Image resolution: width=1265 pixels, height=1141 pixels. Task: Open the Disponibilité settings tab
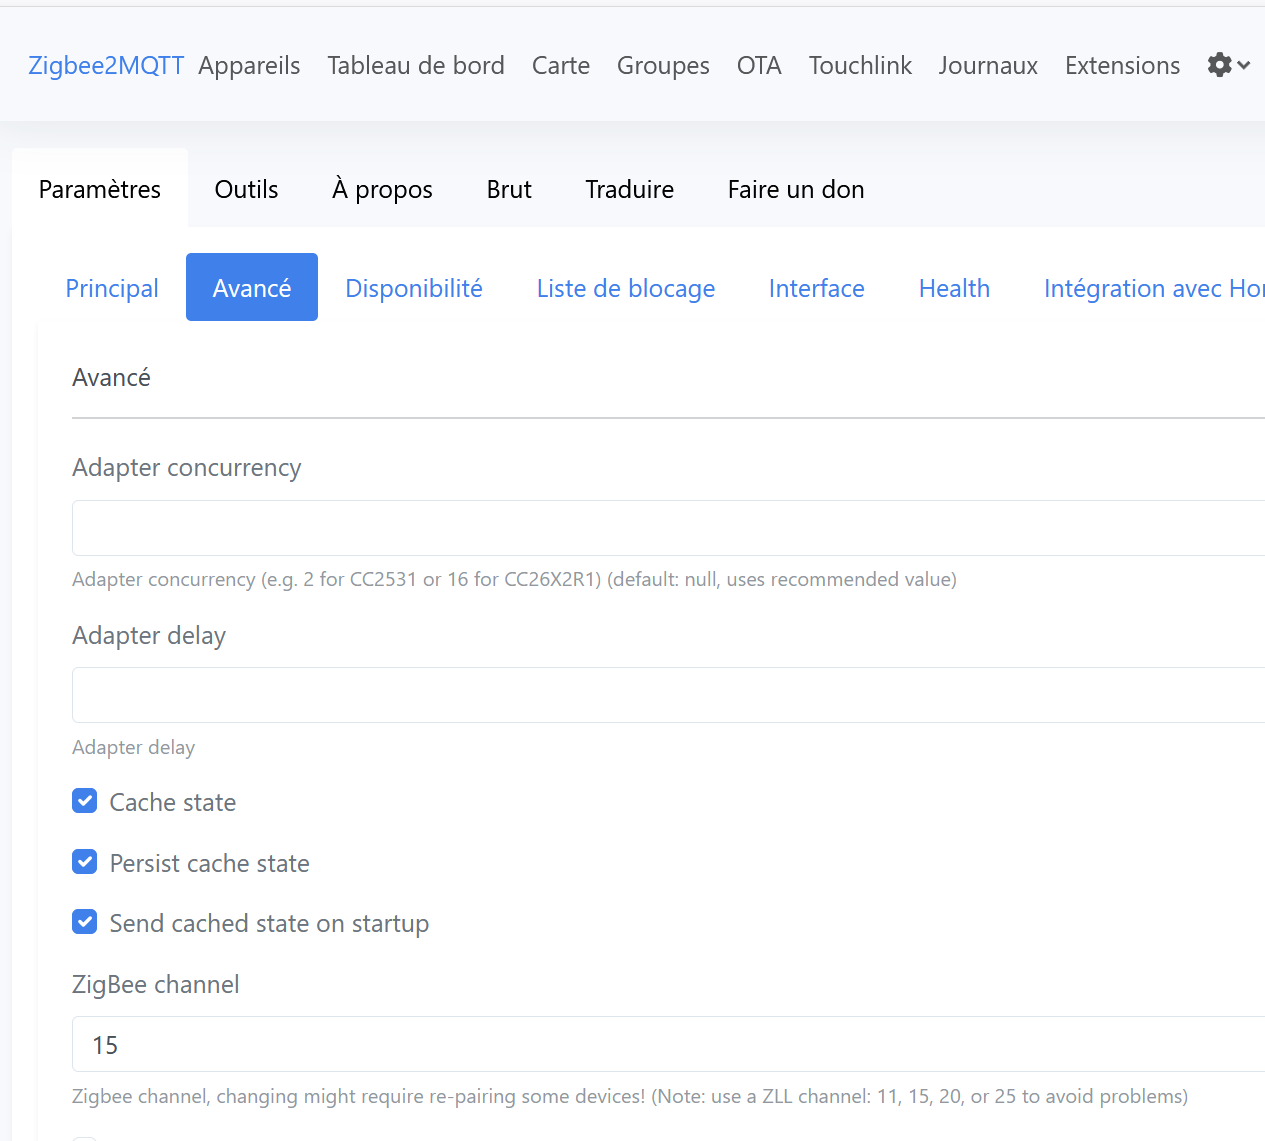coord(414,288)
